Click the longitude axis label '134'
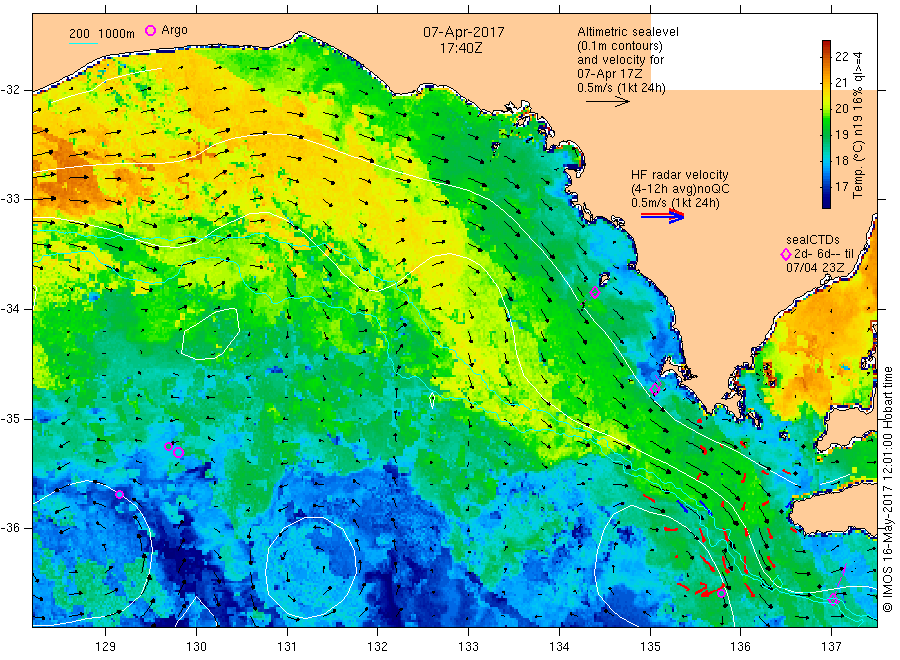 [559, 647]
